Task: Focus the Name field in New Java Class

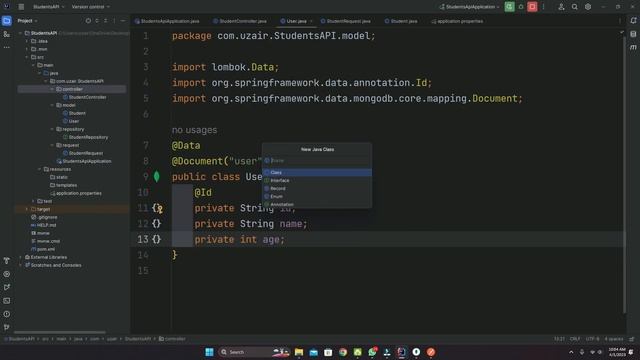Action: [x=317, y=161]
